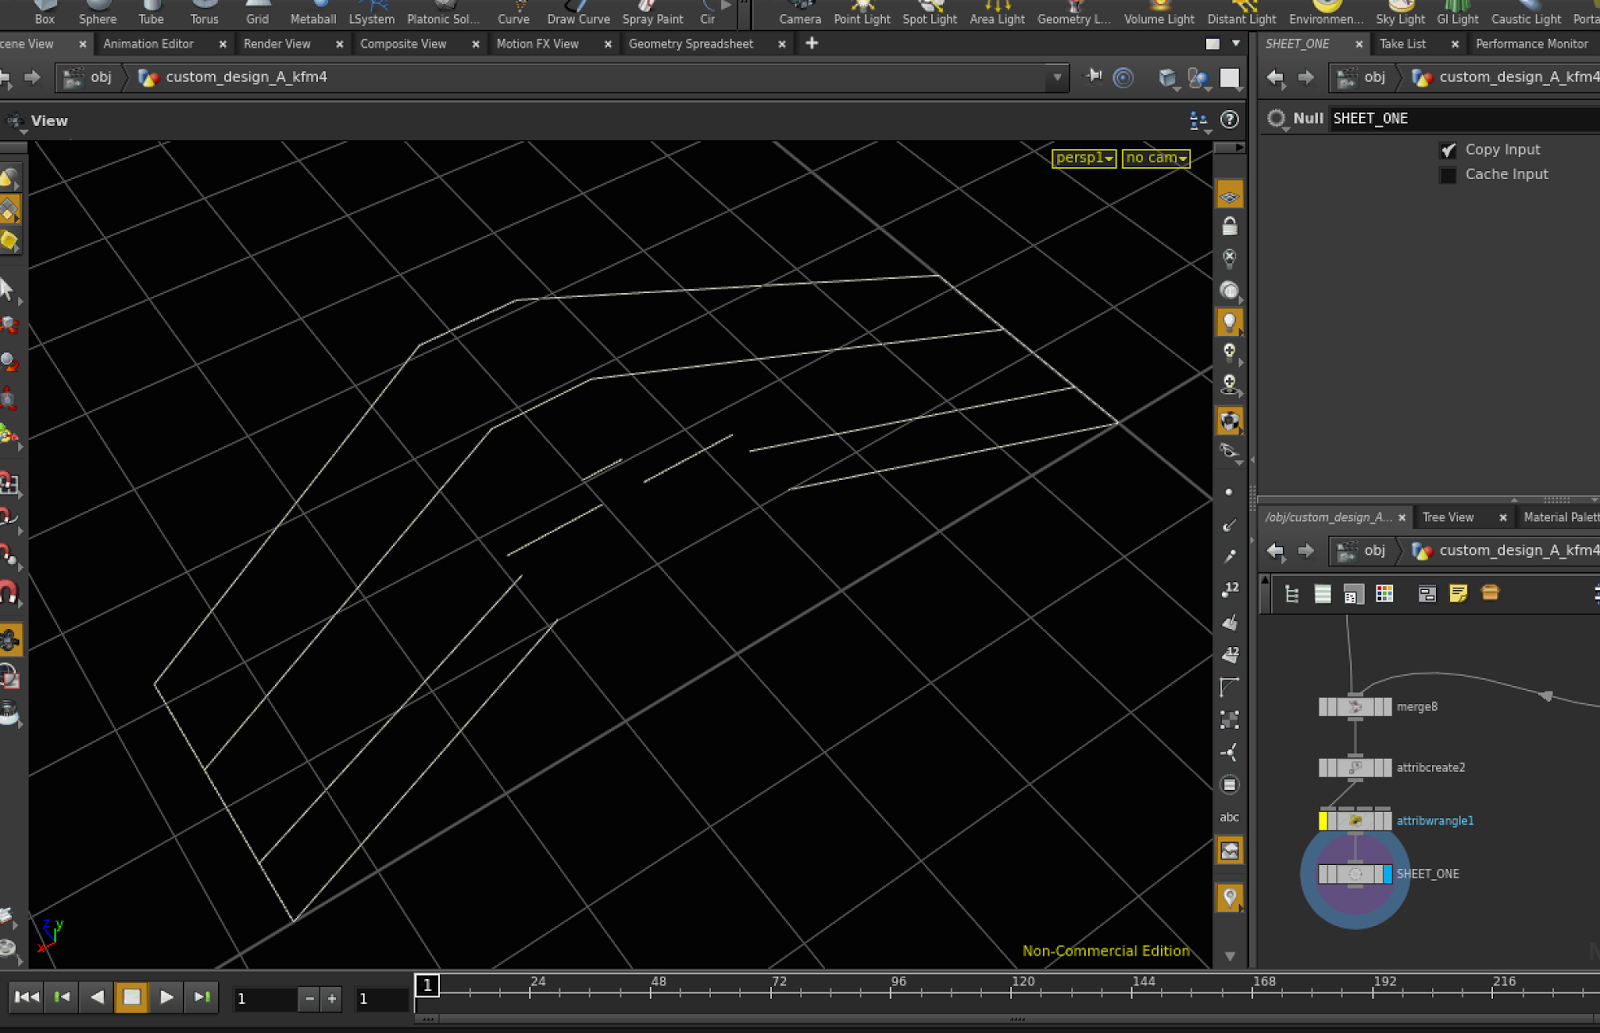Open the persp1 viewport dropdown
The image size is (1600, 1033).
pyautogui.click(x=1083, y=158)
